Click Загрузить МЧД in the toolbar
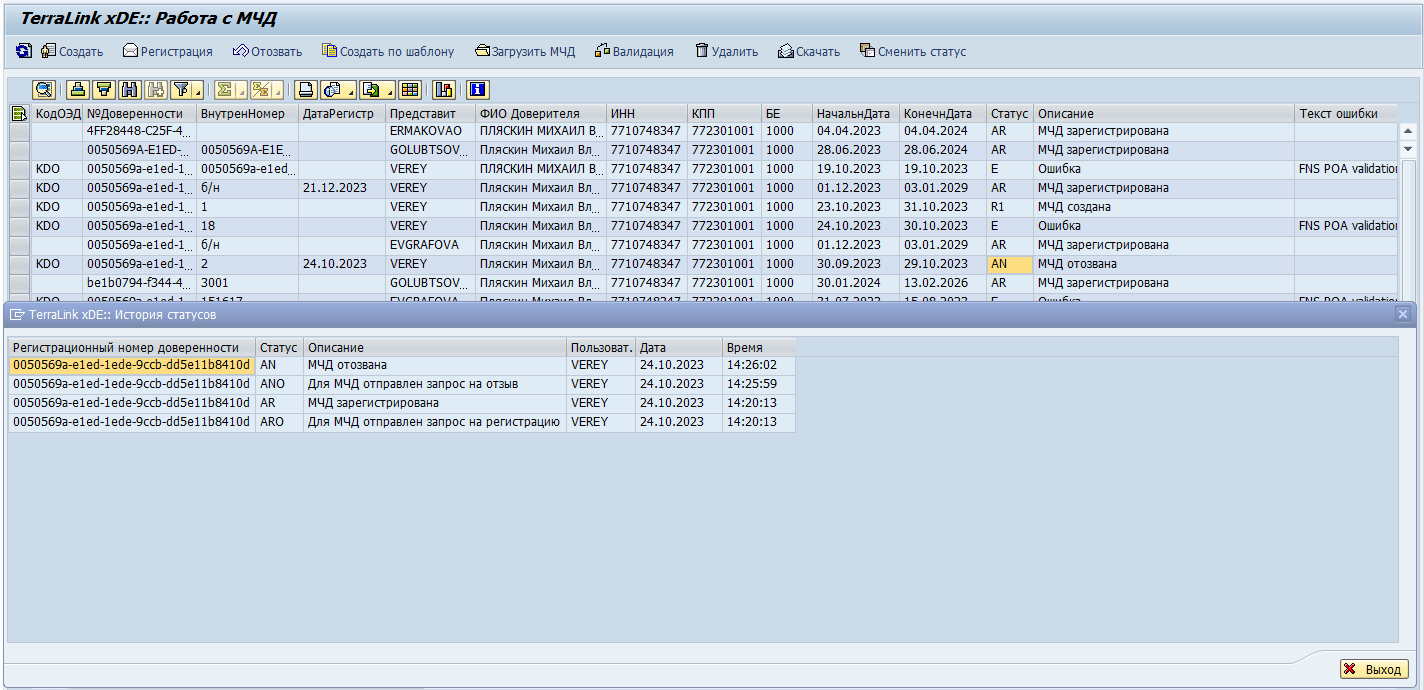The height and width of the screenshot is (690, 1424). pos(525,51)
